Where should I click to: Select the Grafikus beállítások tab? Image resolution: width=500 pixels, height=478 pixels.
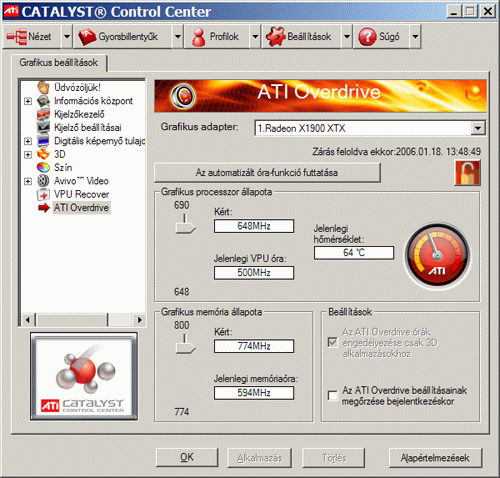coord(59,63)
